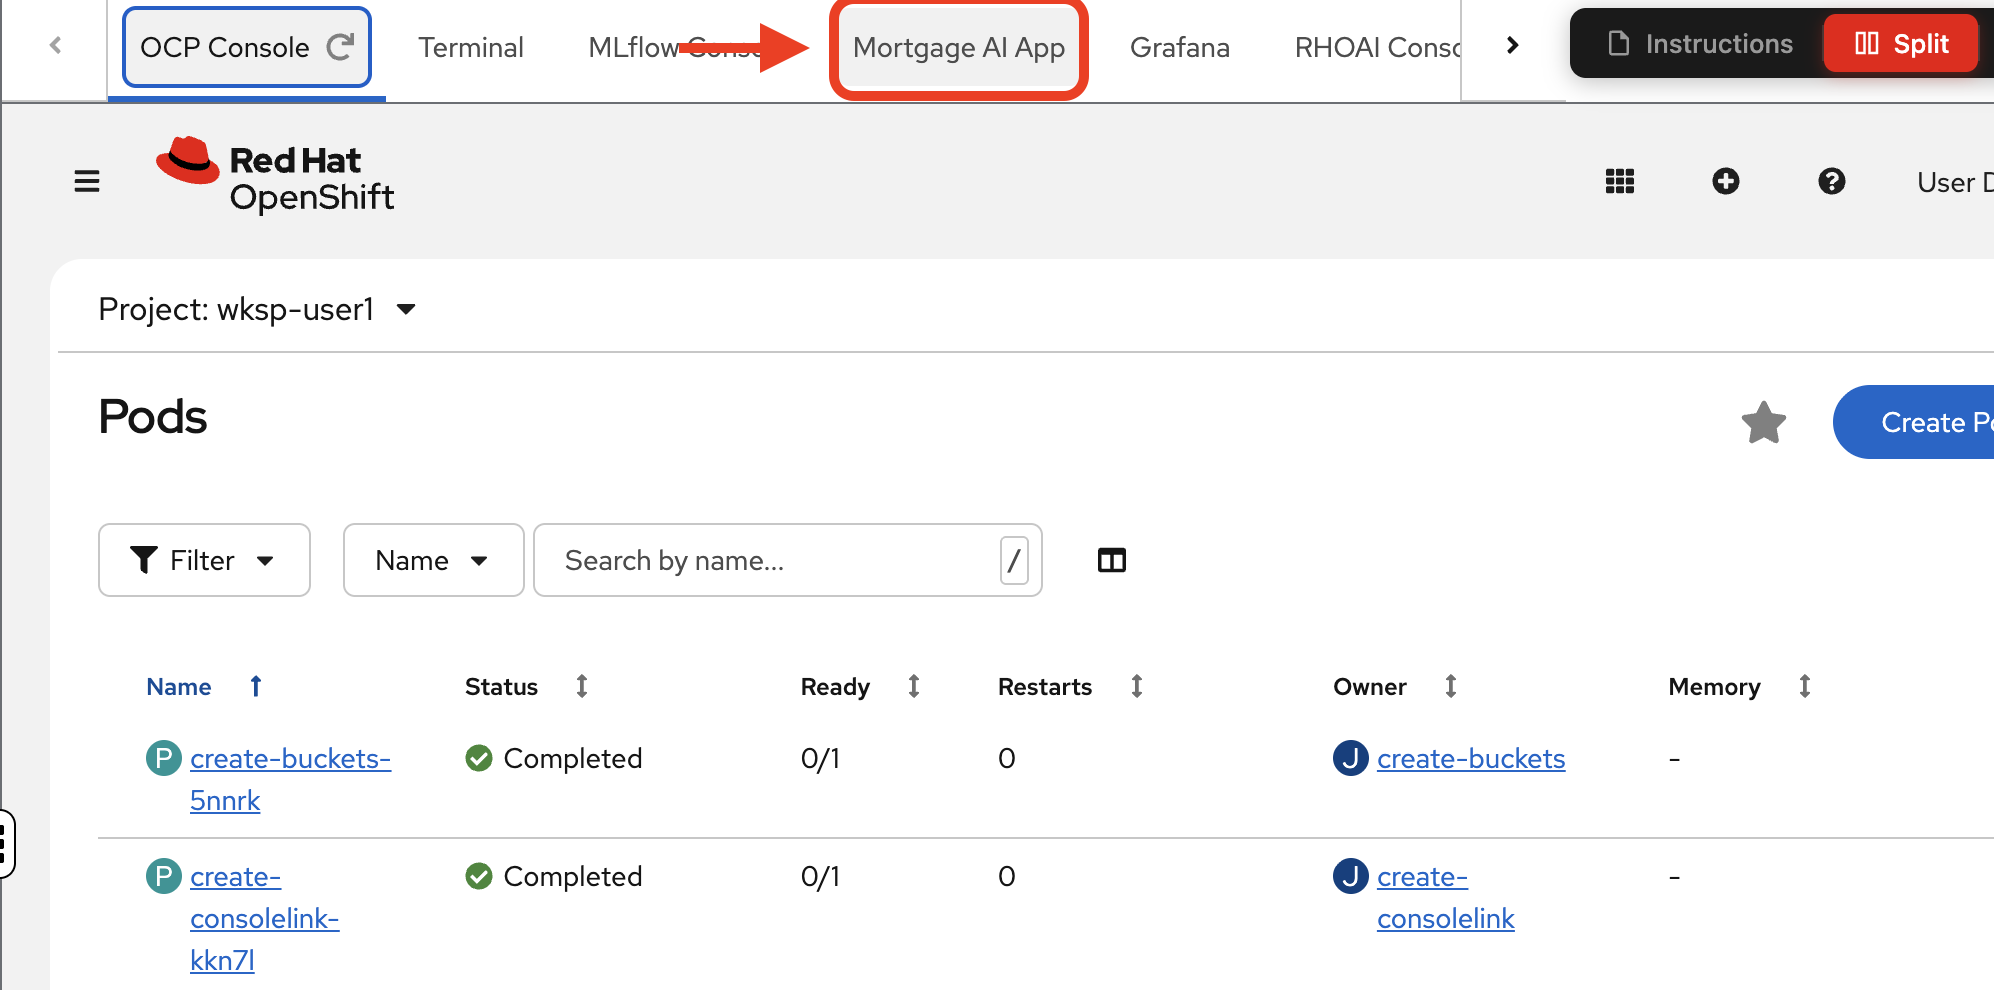Open the manage columns icon
The image size is (1994, 990).
(1111, 560)
